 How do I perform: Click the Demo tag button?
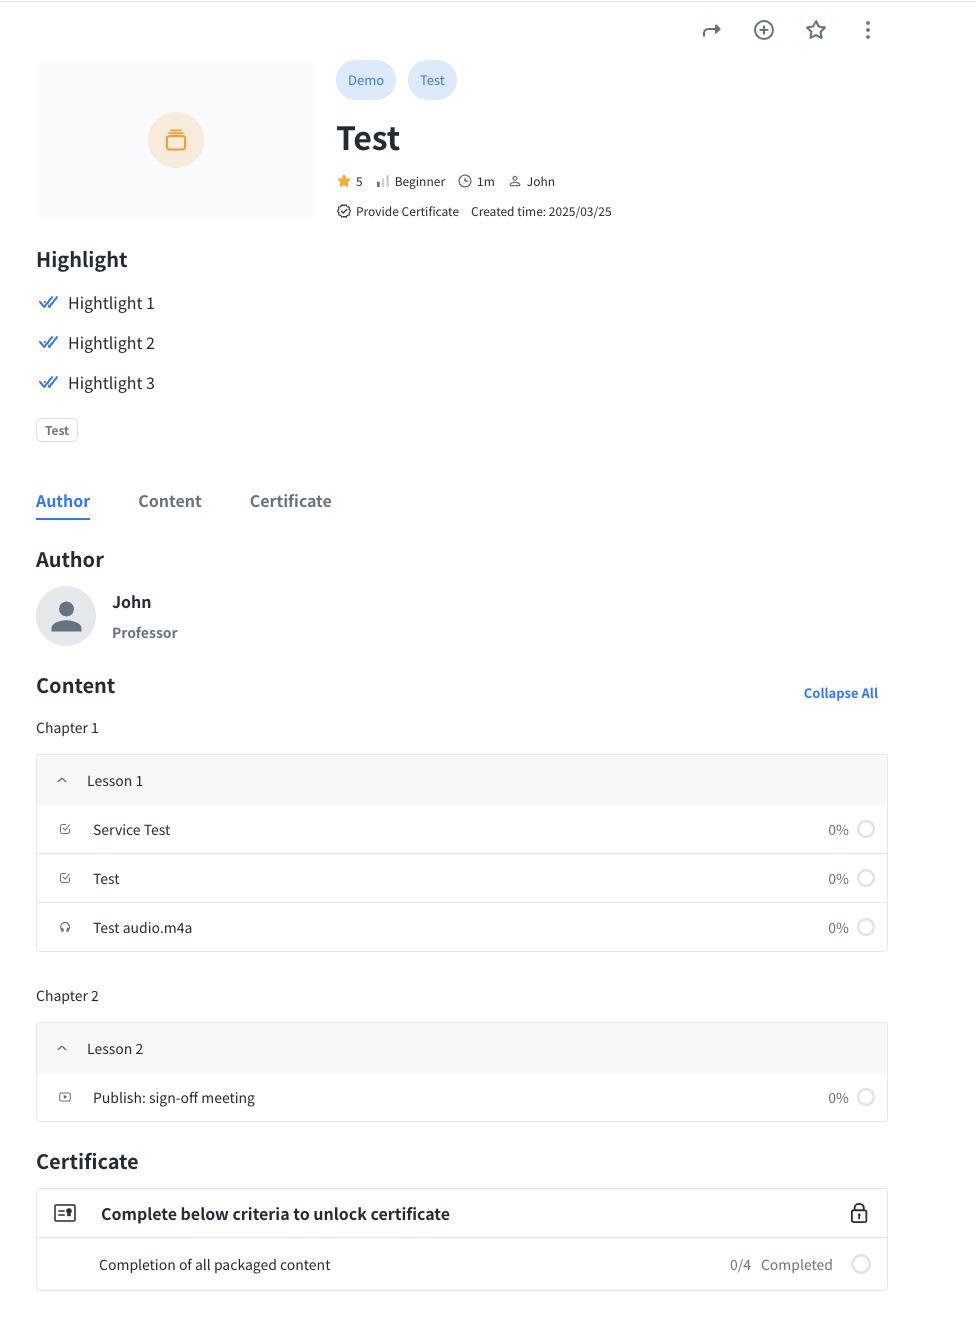point(366,80)
